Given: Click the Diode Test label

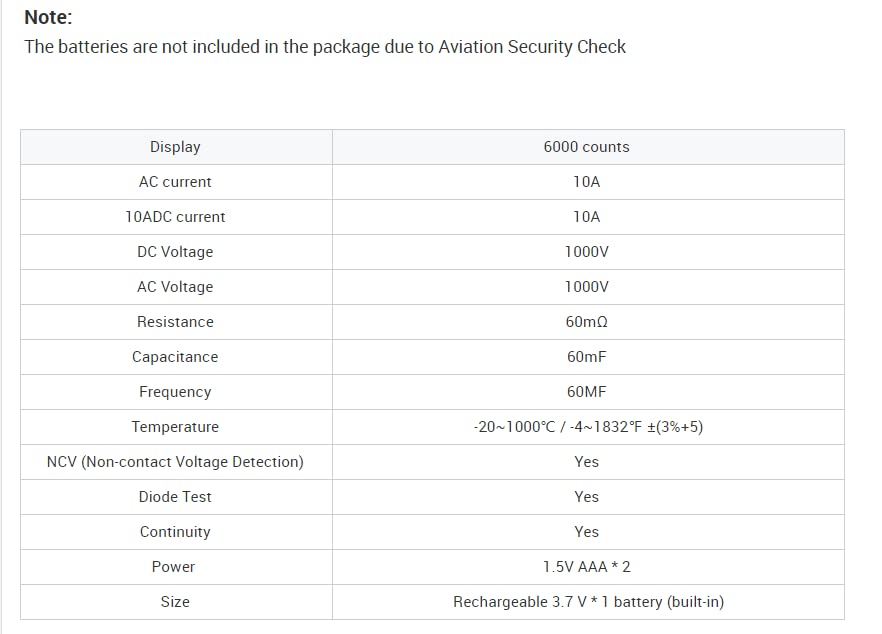Looking at the screenshot, I should tap(175, 497).
